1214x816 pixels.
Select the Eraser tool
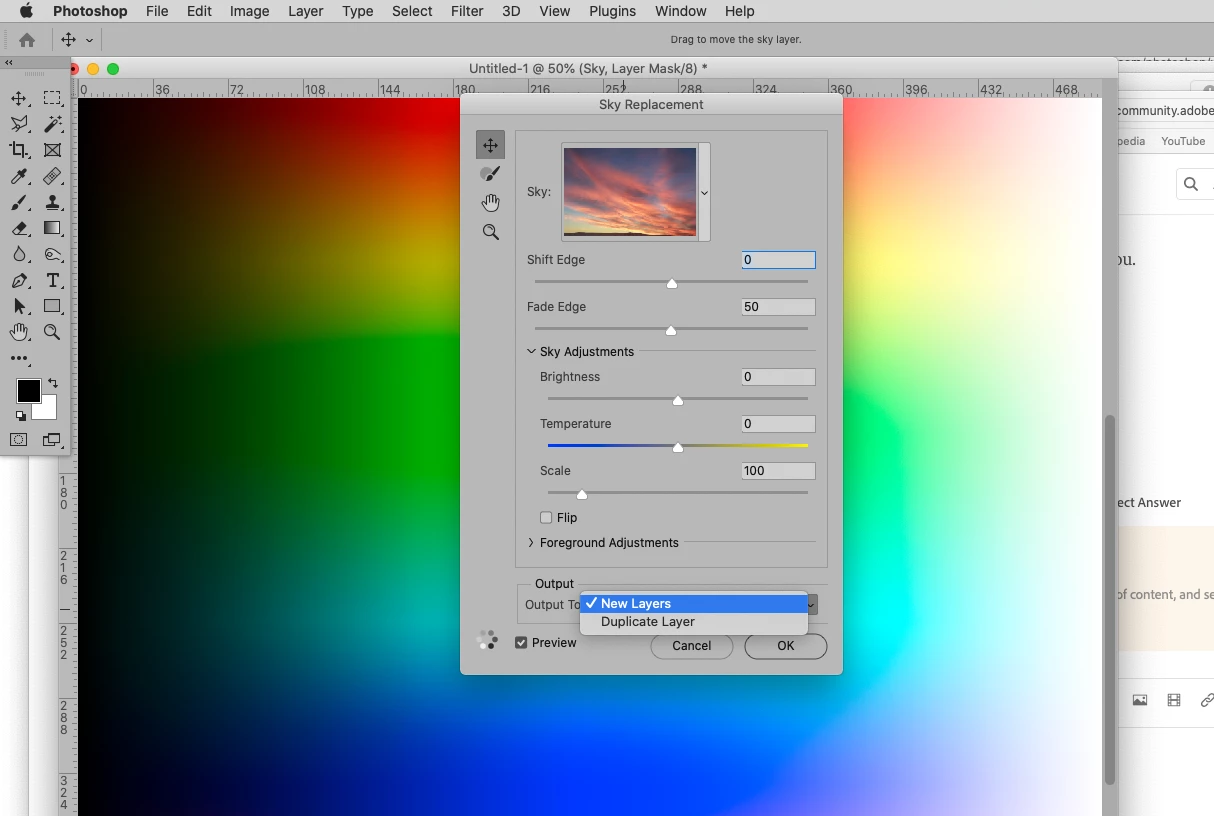click(x=19, y=228)
